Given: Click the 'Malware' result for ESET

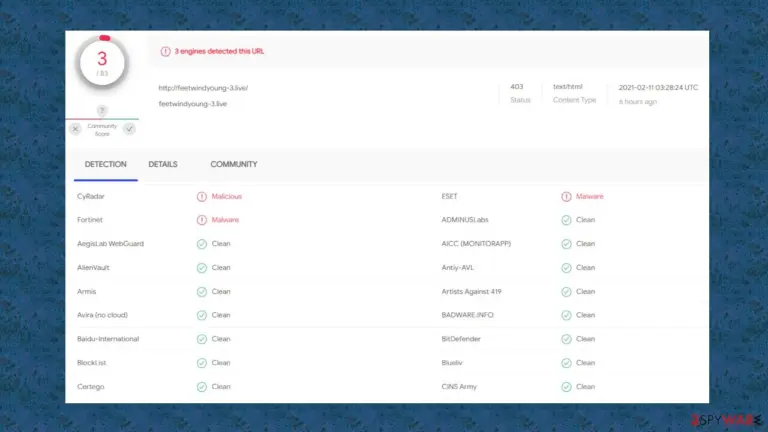Looking at the screenshot, I should point(590,196).
